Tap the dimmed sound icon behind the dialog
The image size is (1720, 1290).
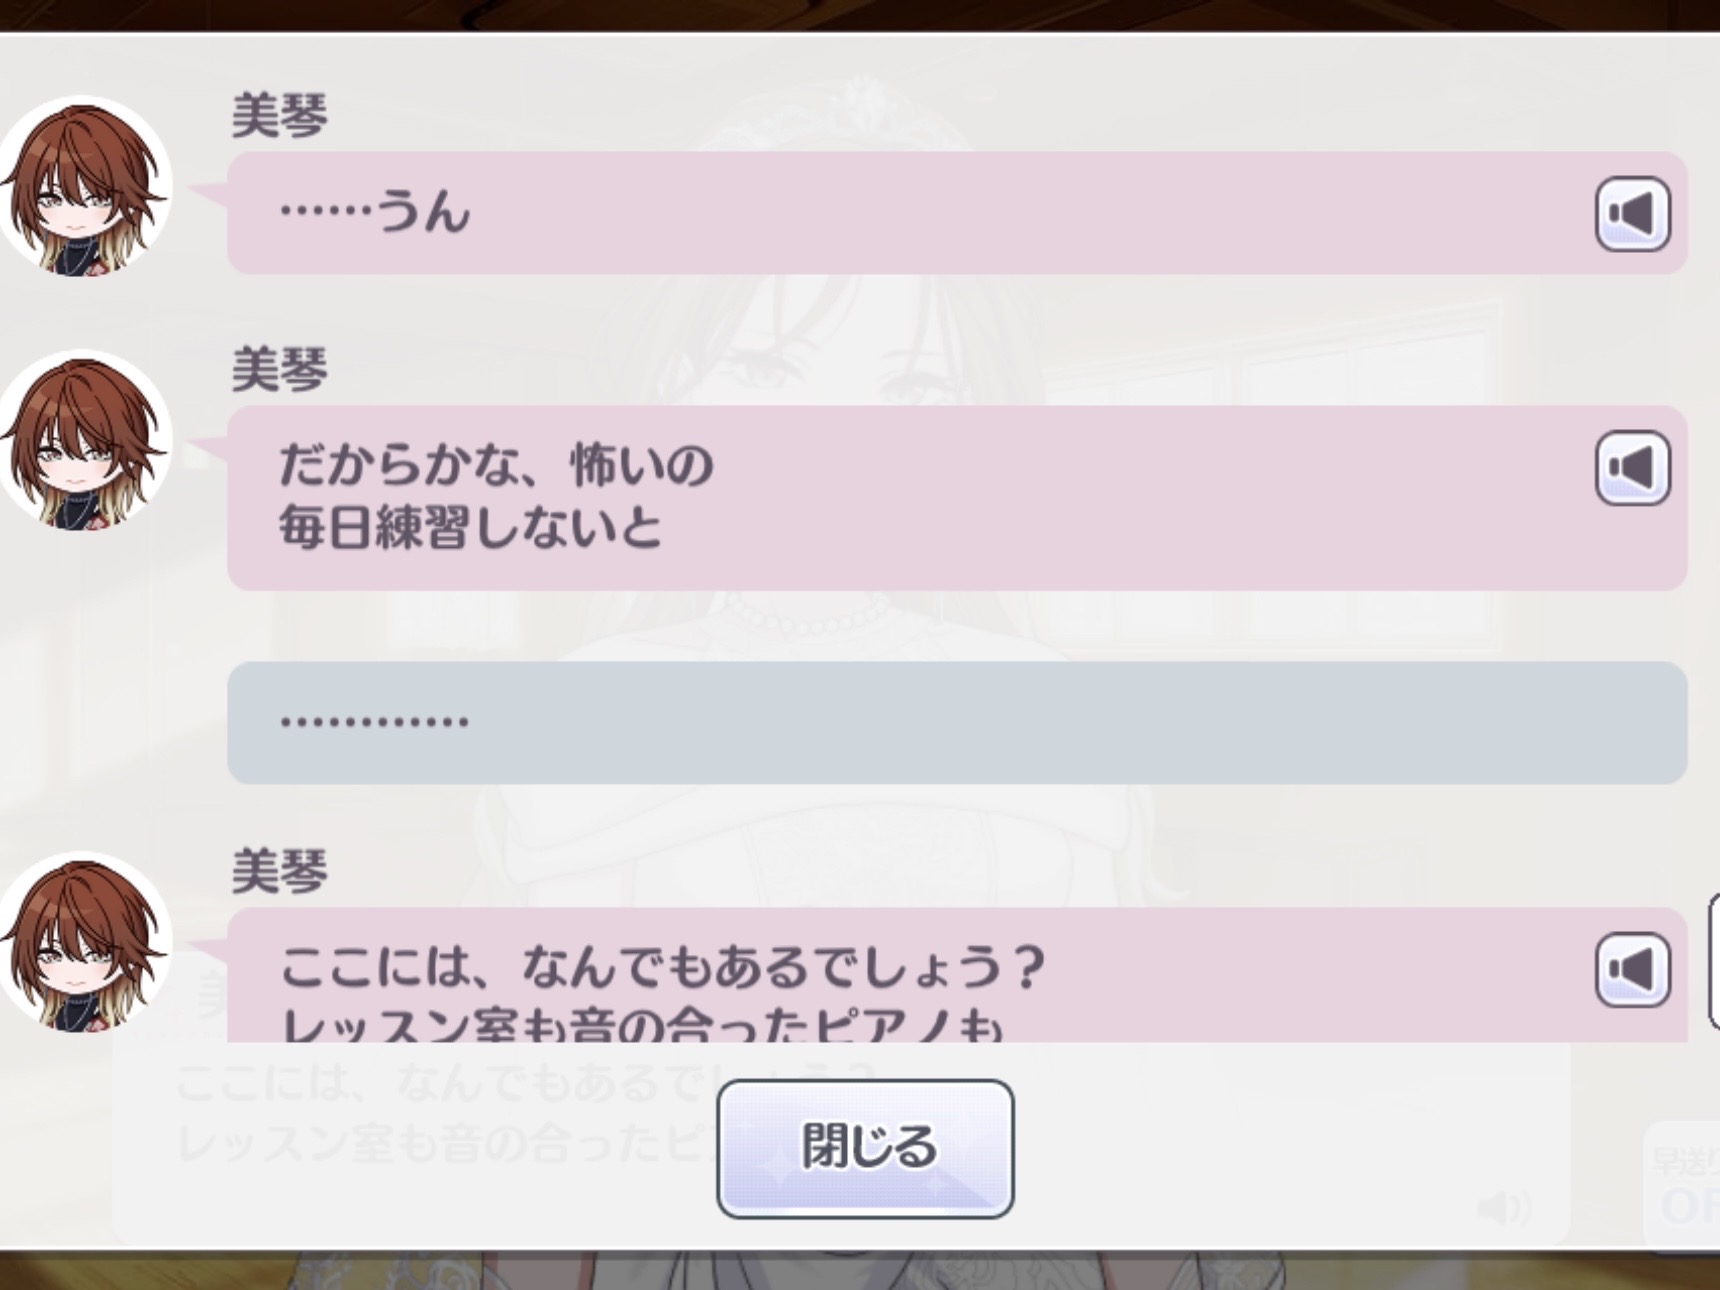pyautogui.click(x=1503, y=1208)
